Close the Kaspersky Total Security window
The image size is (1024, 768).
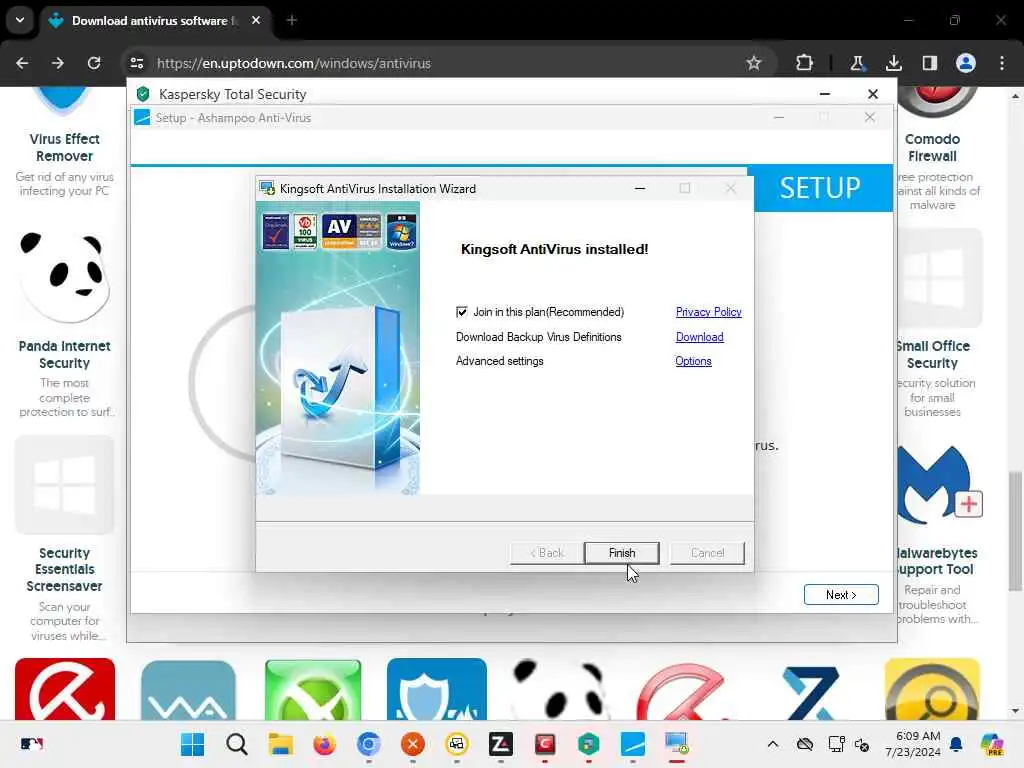click(872, 94)
